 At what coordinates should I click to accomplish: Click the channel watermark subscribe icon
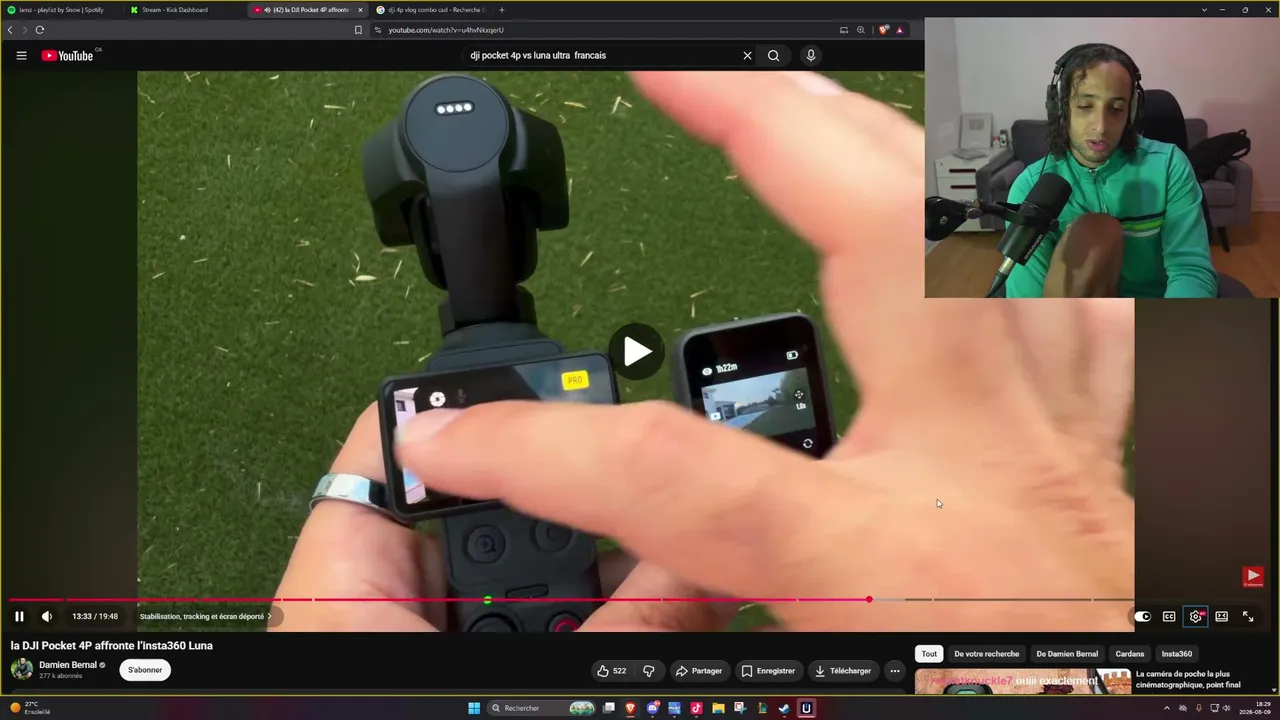click(x=1252, y=576)
